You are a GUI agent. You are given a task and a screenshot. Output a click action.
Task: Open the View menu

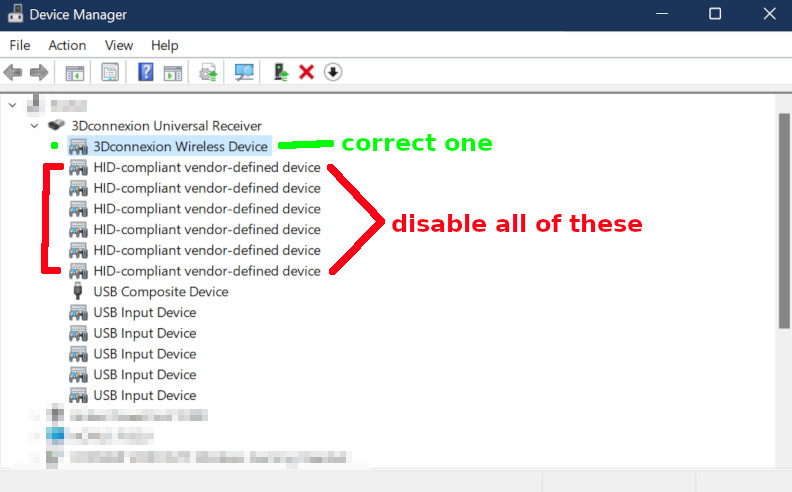pos(119,45)
